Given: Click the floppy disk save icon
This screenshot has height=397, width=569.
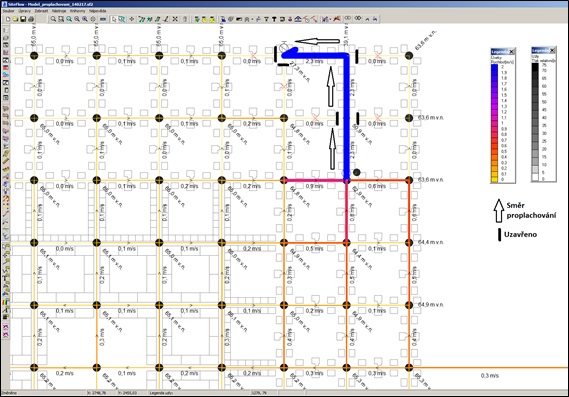Looking at the screenshot, I should click(x=23, y=19).
